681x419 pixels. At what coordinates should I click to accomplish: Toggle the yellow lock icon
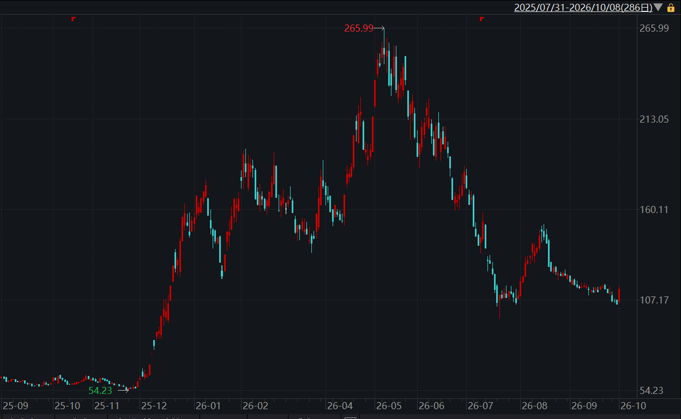(671, 7)
